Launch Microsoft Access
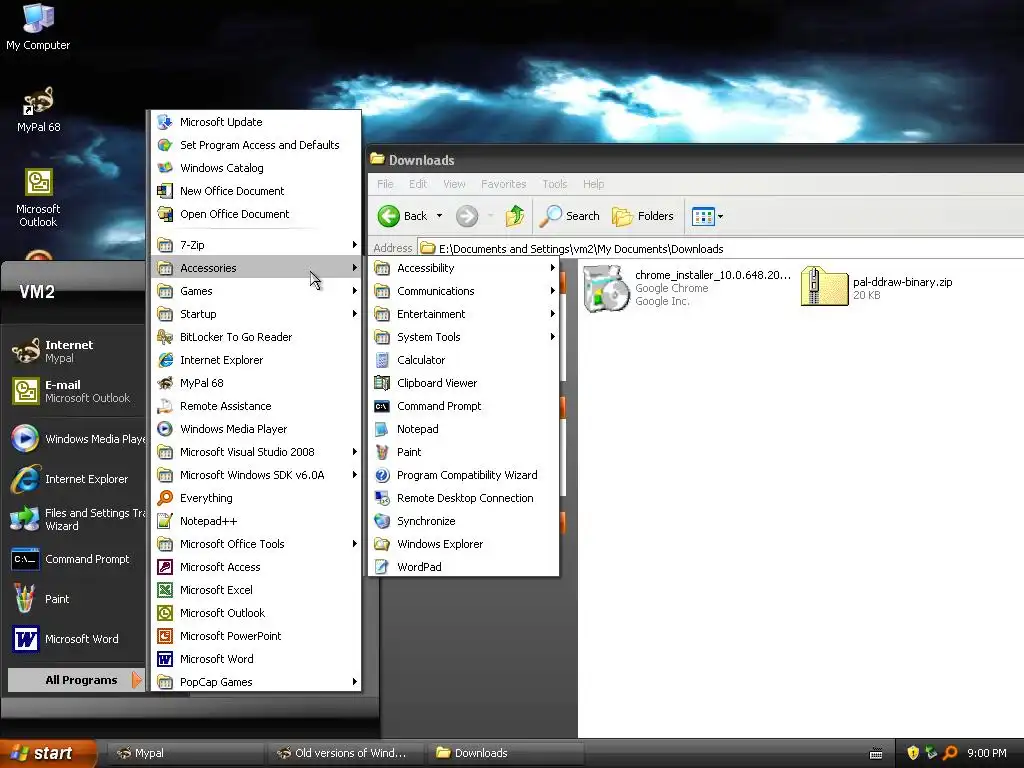The width and height of the screenshot is (1024, 768). click(x=256, y=567)
